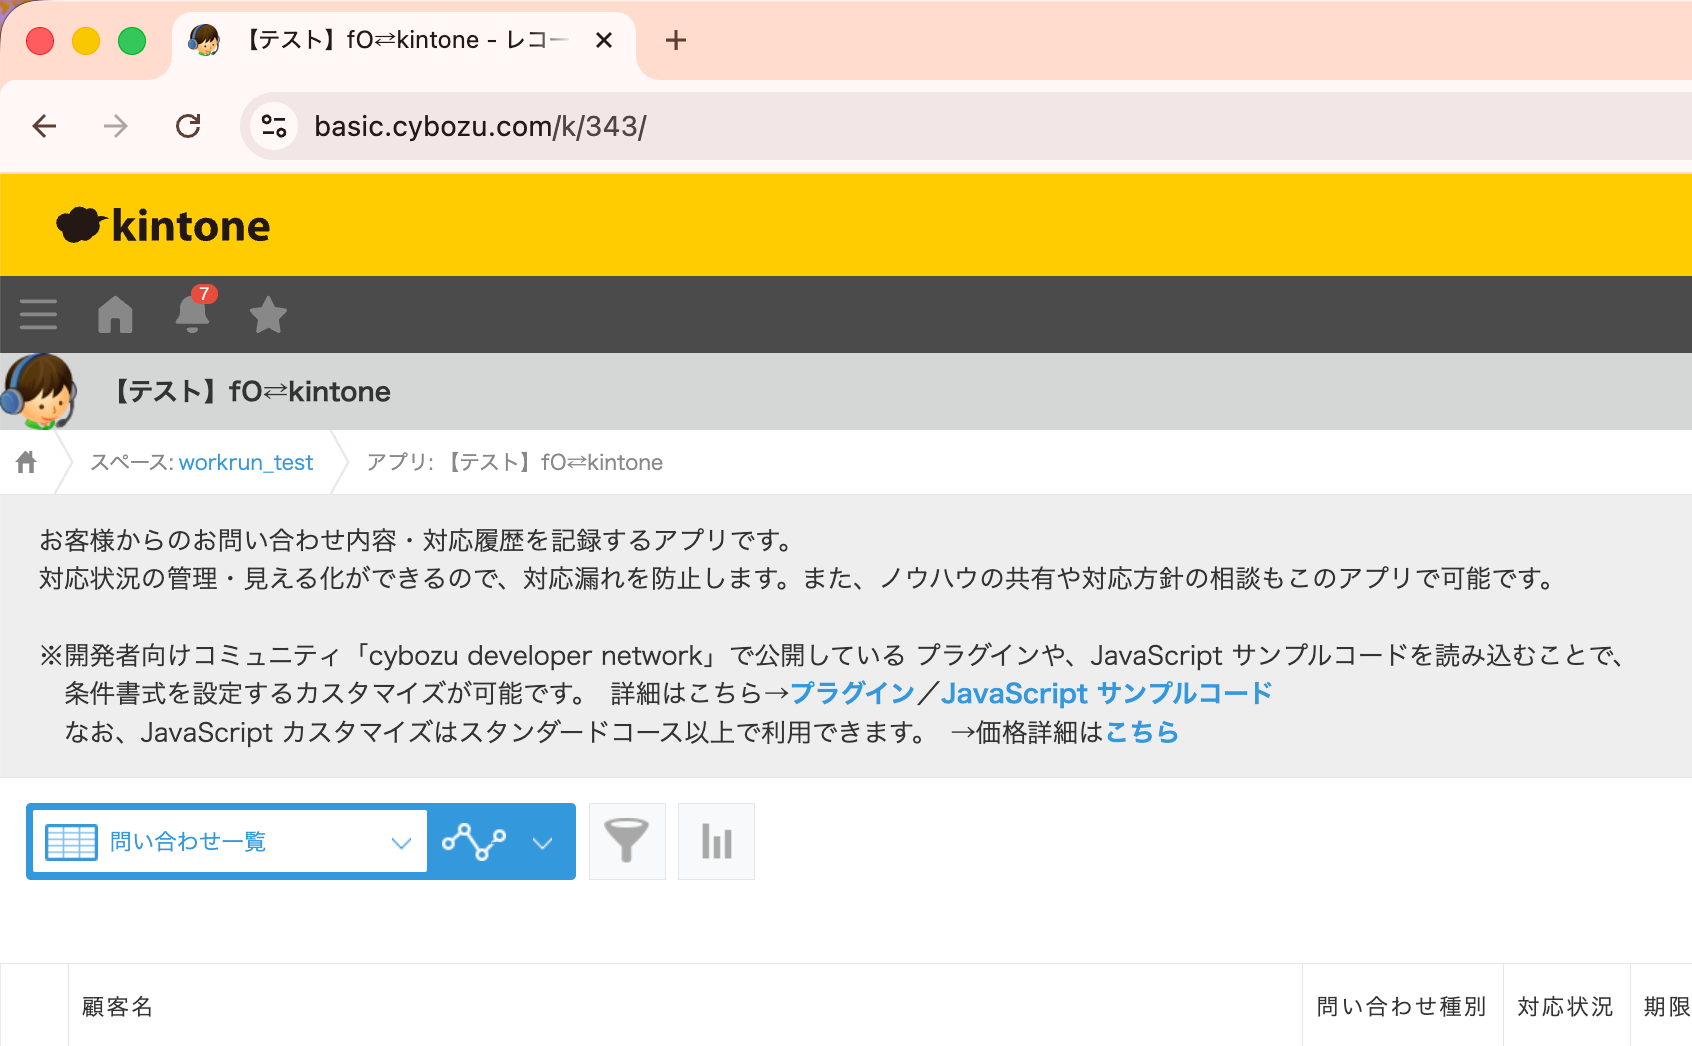Open a new browser tab
Viewport: 1692px width, 1046px height.
tap(676, 40)
